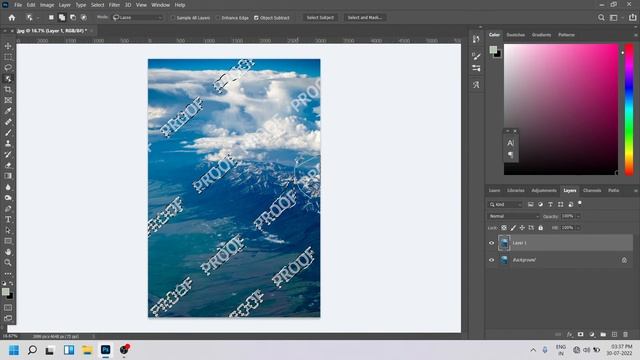
Task: Select the Pen tool
Action: point(8,209)
